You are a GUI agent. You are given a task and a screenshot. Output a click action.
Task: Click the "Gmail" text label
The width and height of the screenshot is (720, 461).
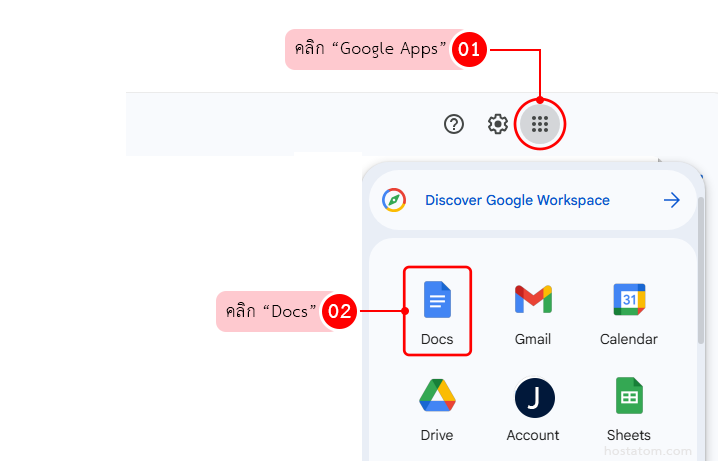pyautogui.click(x=533, y=339)
